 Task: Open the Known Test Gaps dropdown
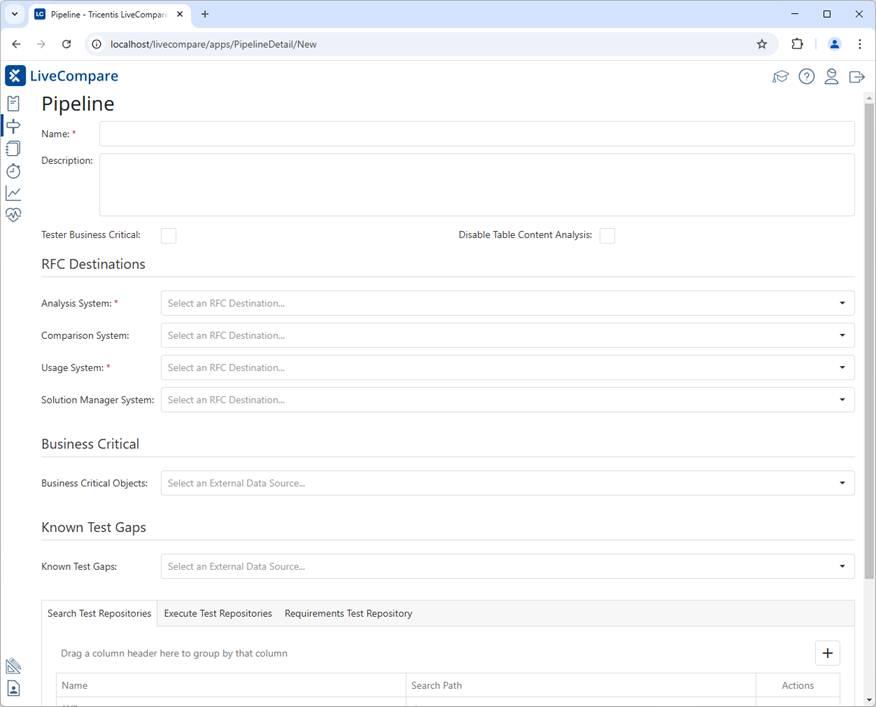[x=841, y=566]
